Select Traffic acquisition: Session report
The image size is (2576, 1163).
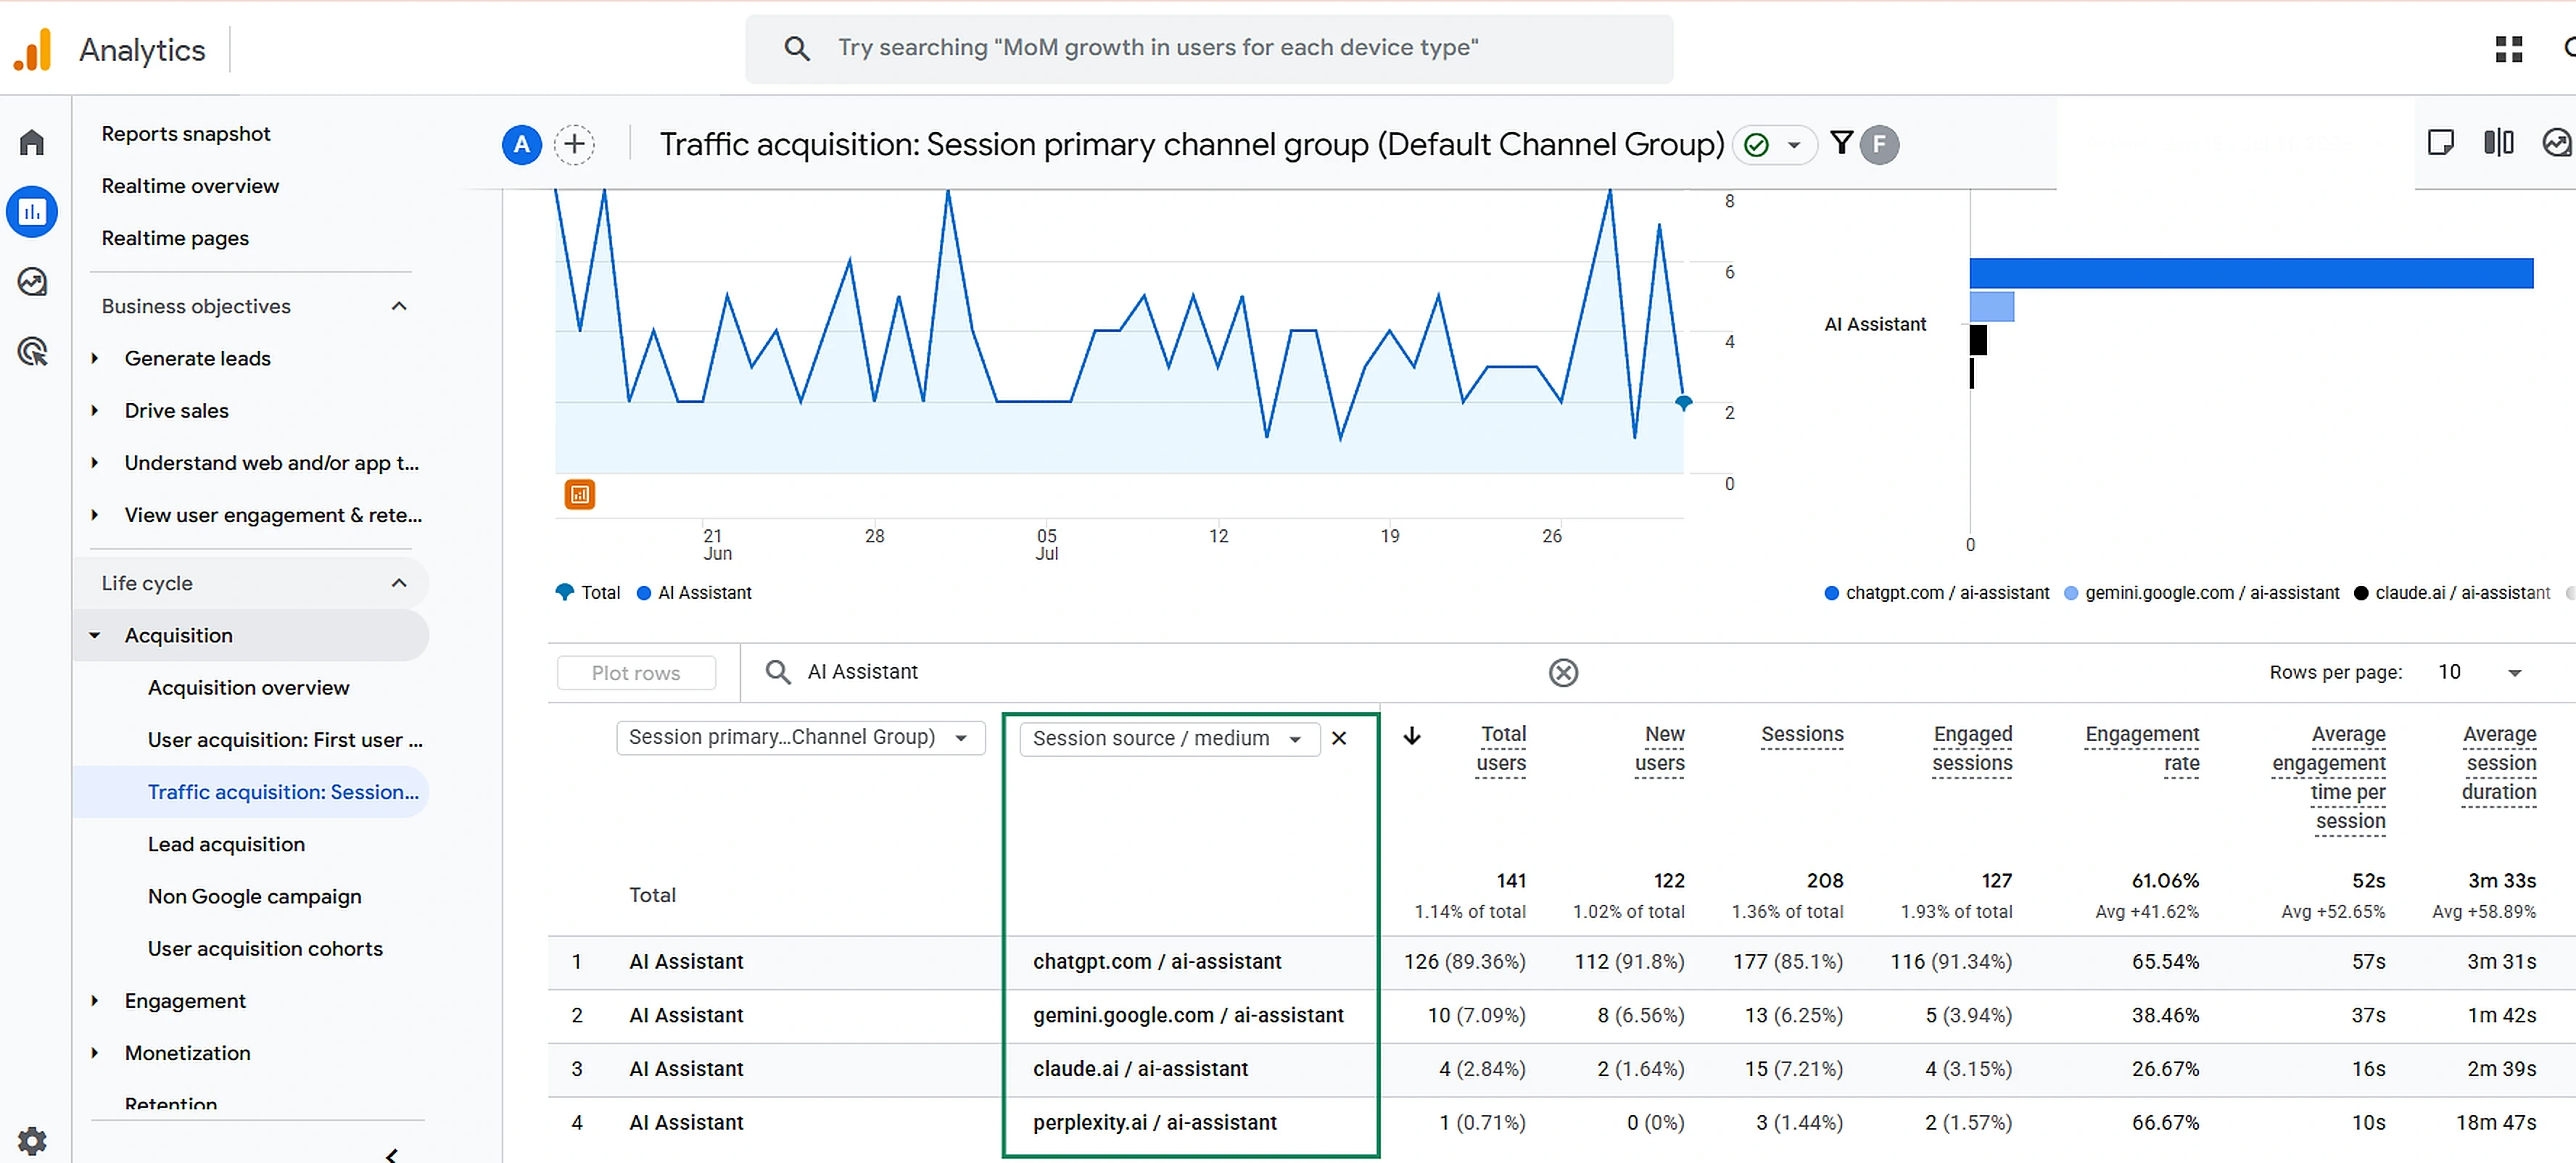pyautogui.click(x=283, y=792)
